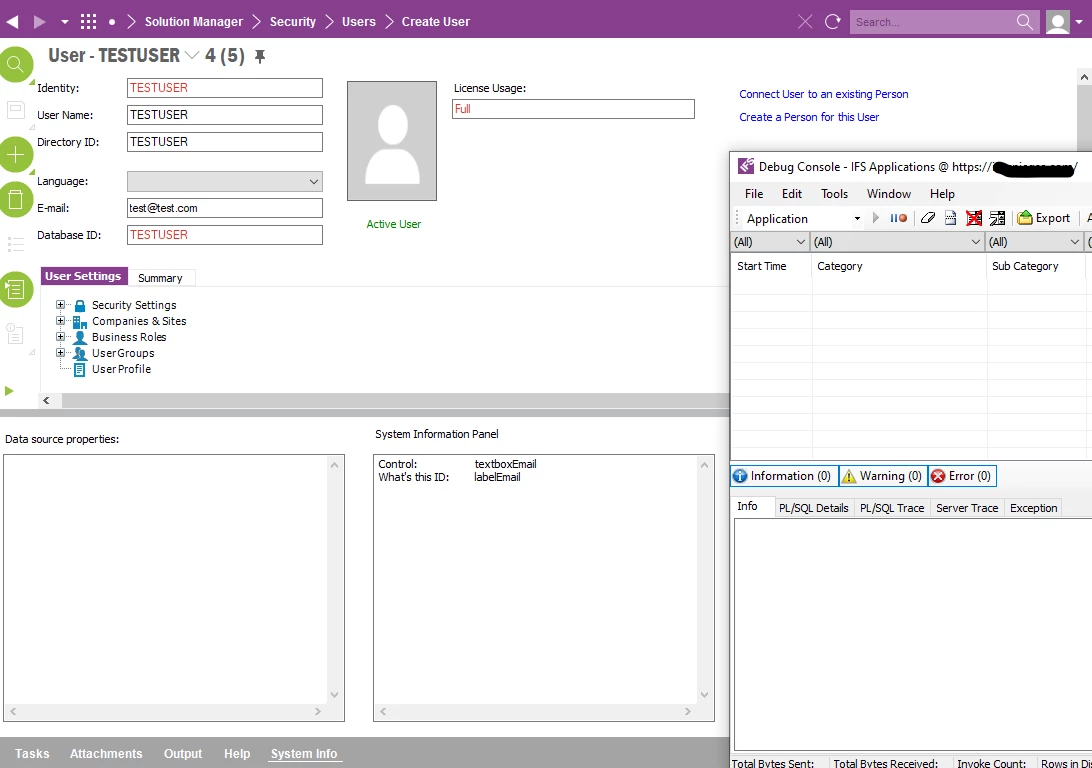Image resolution: width=1092 pixels, height=768 pixels.
Task: Open the Tasks bottom panel tab
Action: point(32,753)
